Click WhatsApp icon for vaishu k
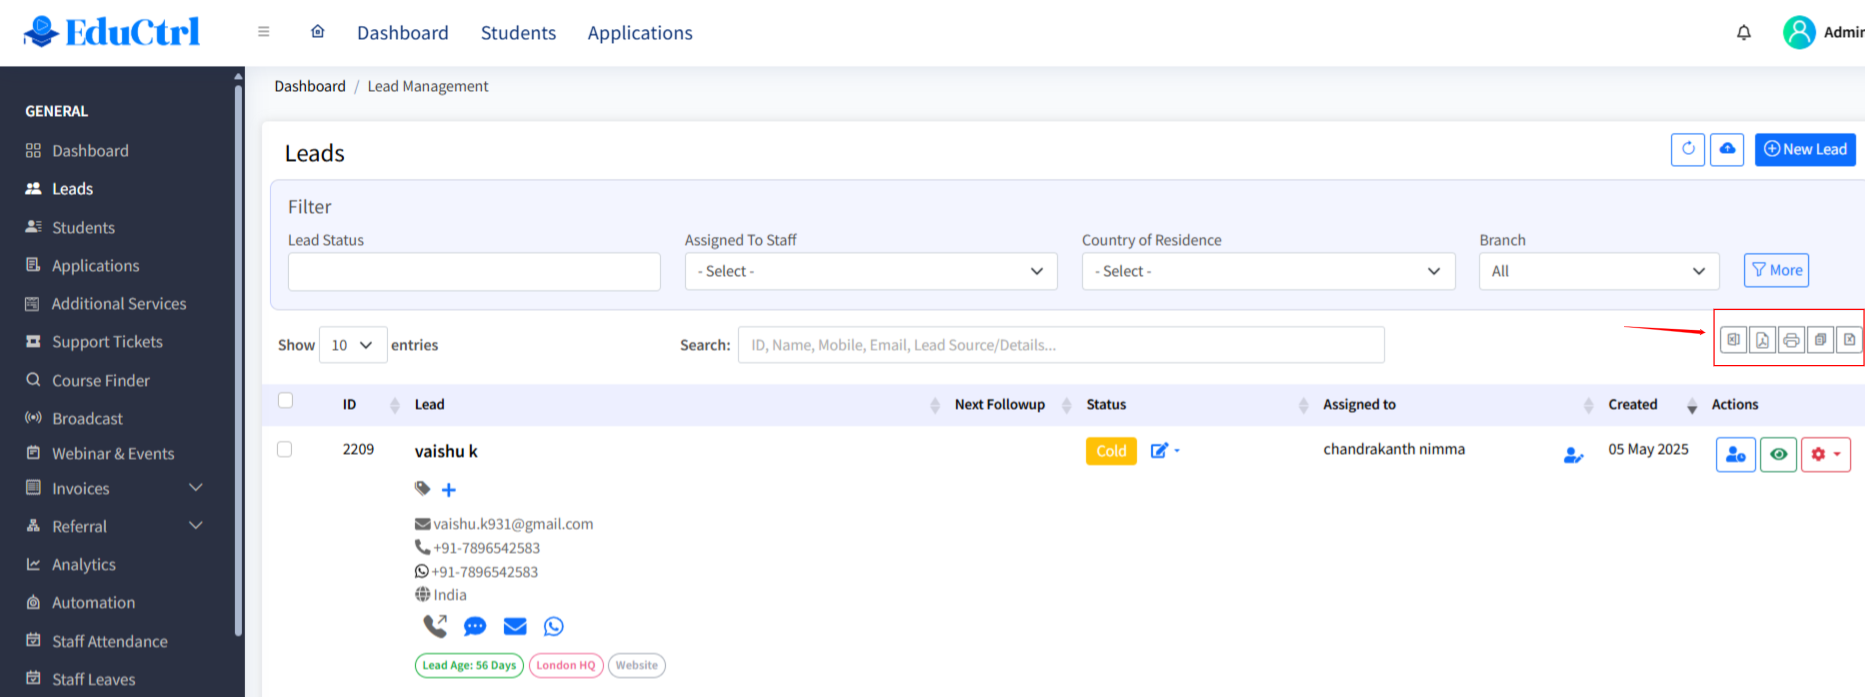The image size is (1865, 697). coord(553,627)
